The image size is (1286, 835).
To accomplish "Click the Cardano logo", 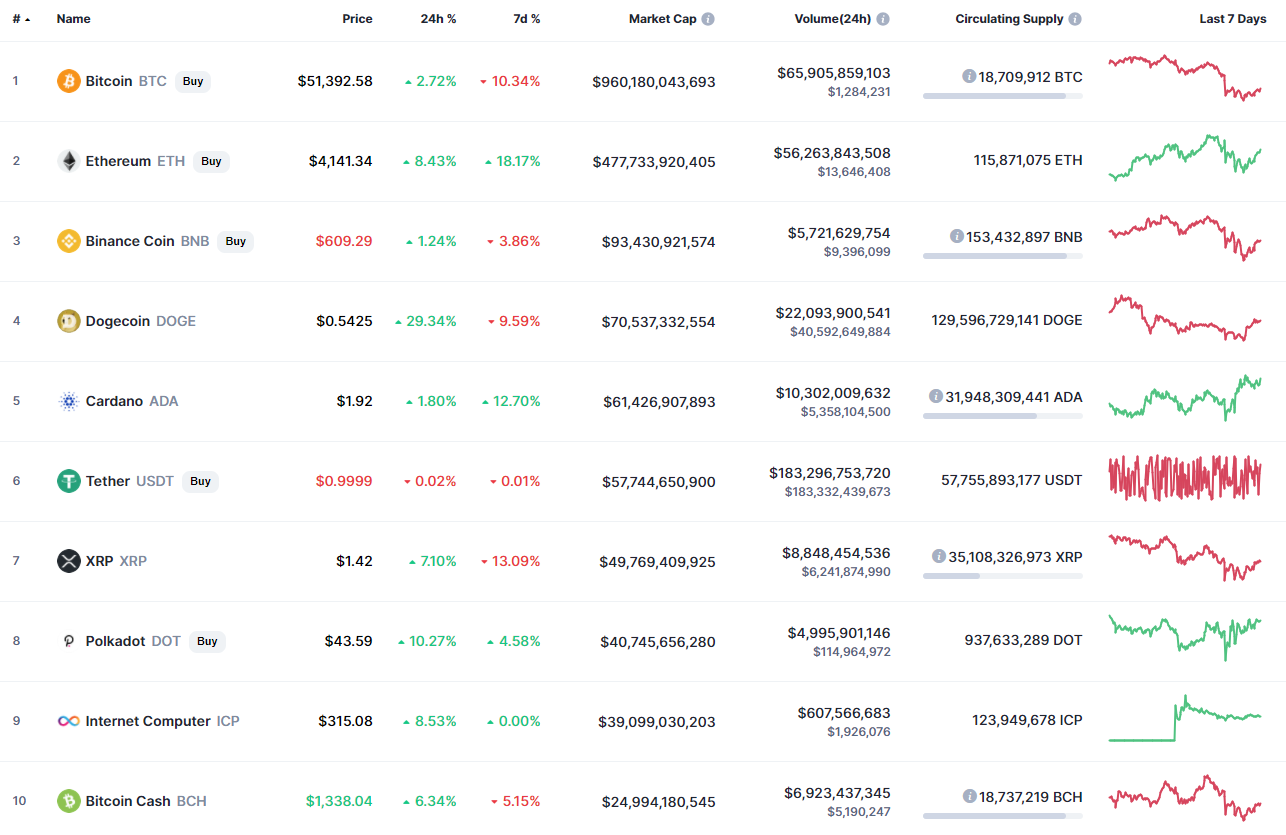I will [68, 401].
